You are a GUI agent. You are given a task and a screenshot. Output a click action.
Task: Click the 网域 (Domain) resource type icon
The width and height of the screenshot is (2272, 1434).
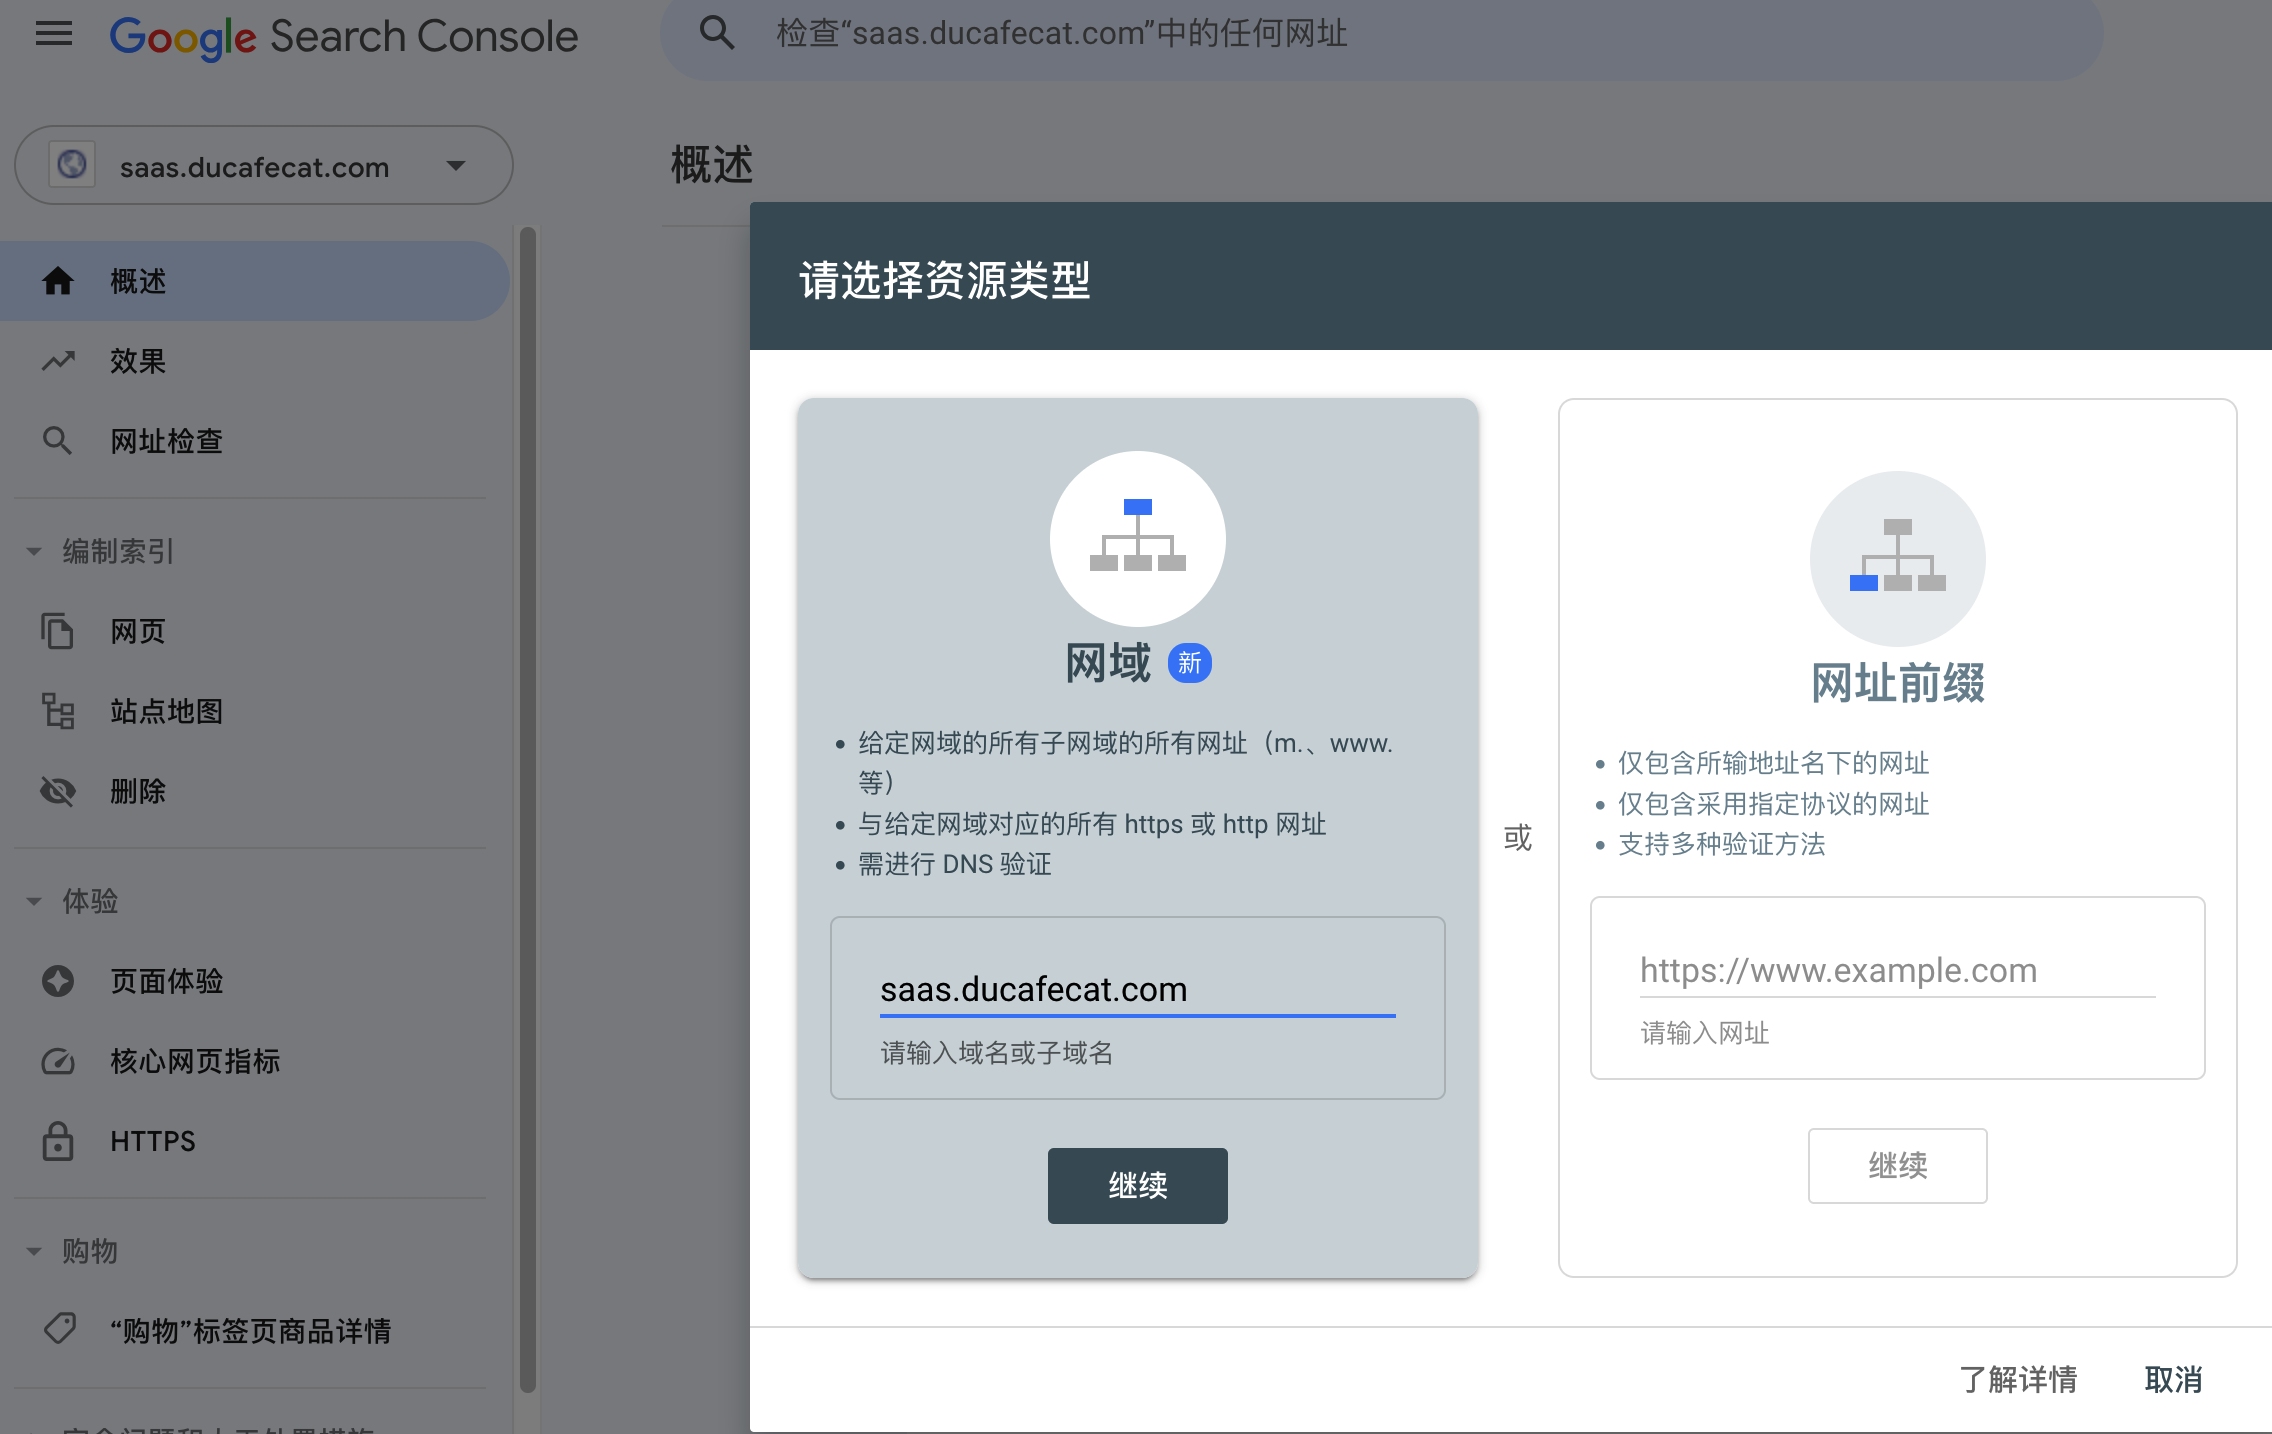(x=1136, y=539)
